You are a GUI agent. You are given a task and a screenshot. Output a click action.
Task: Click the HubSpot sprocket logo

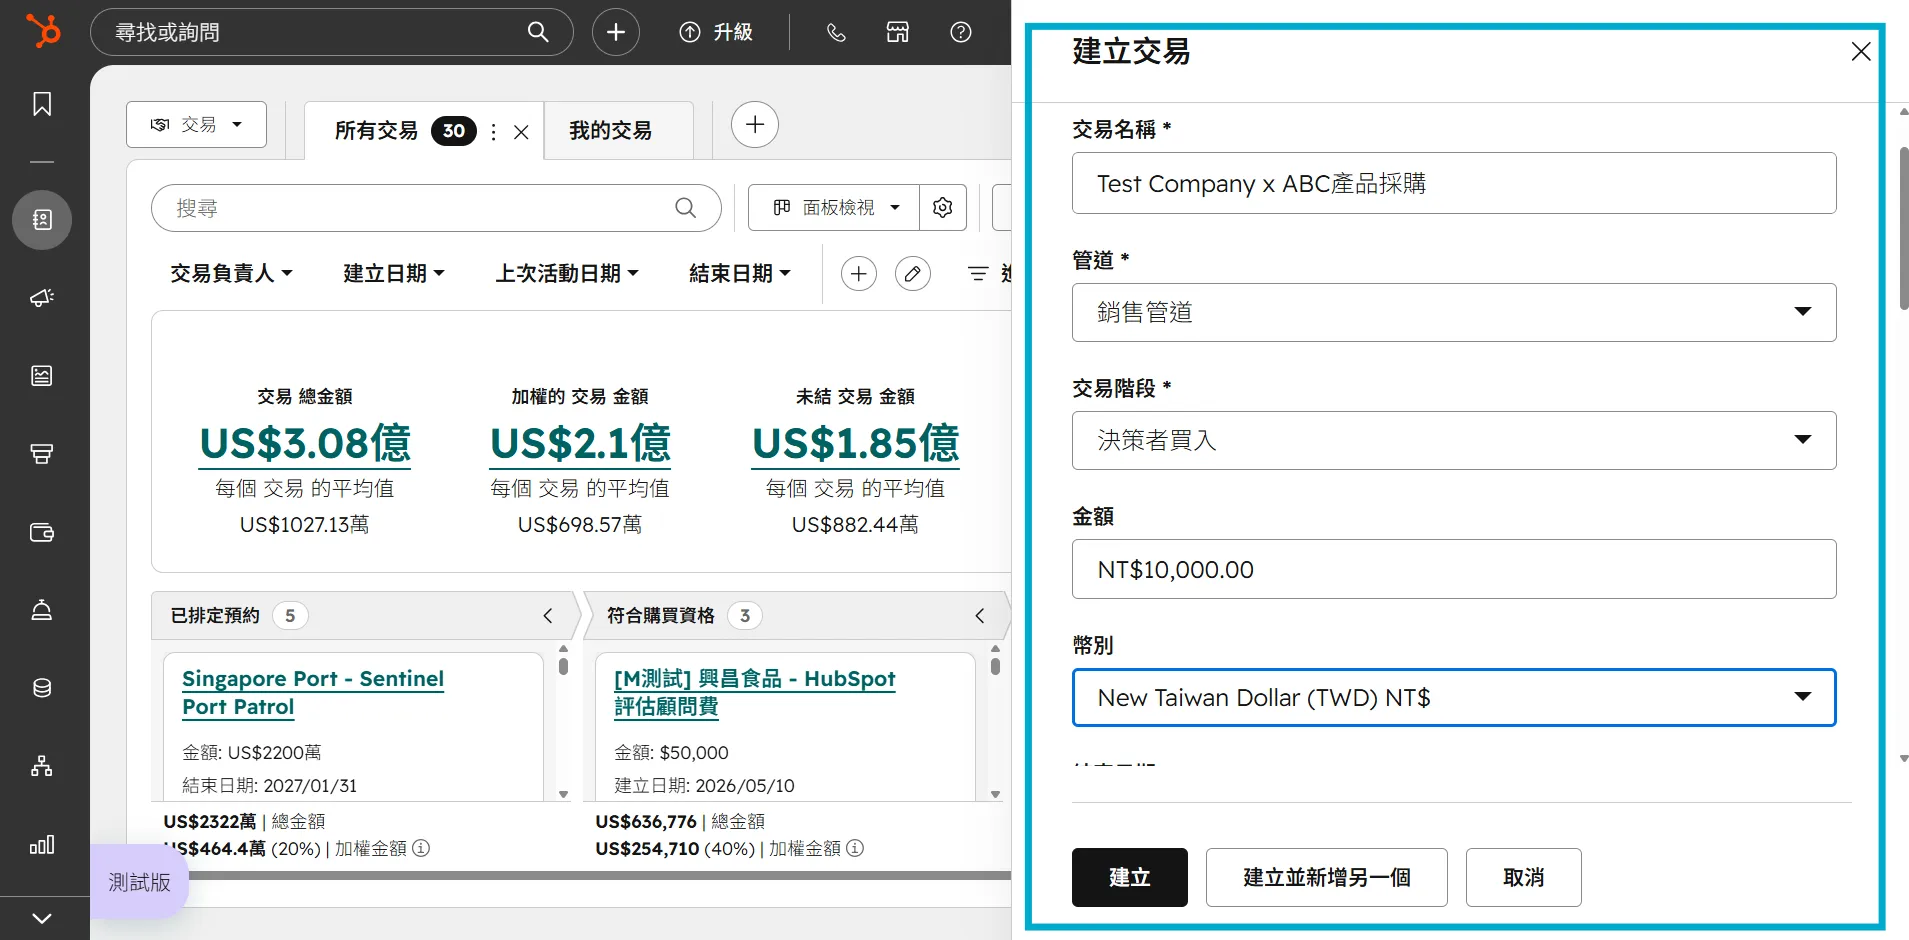coord(42,31)
